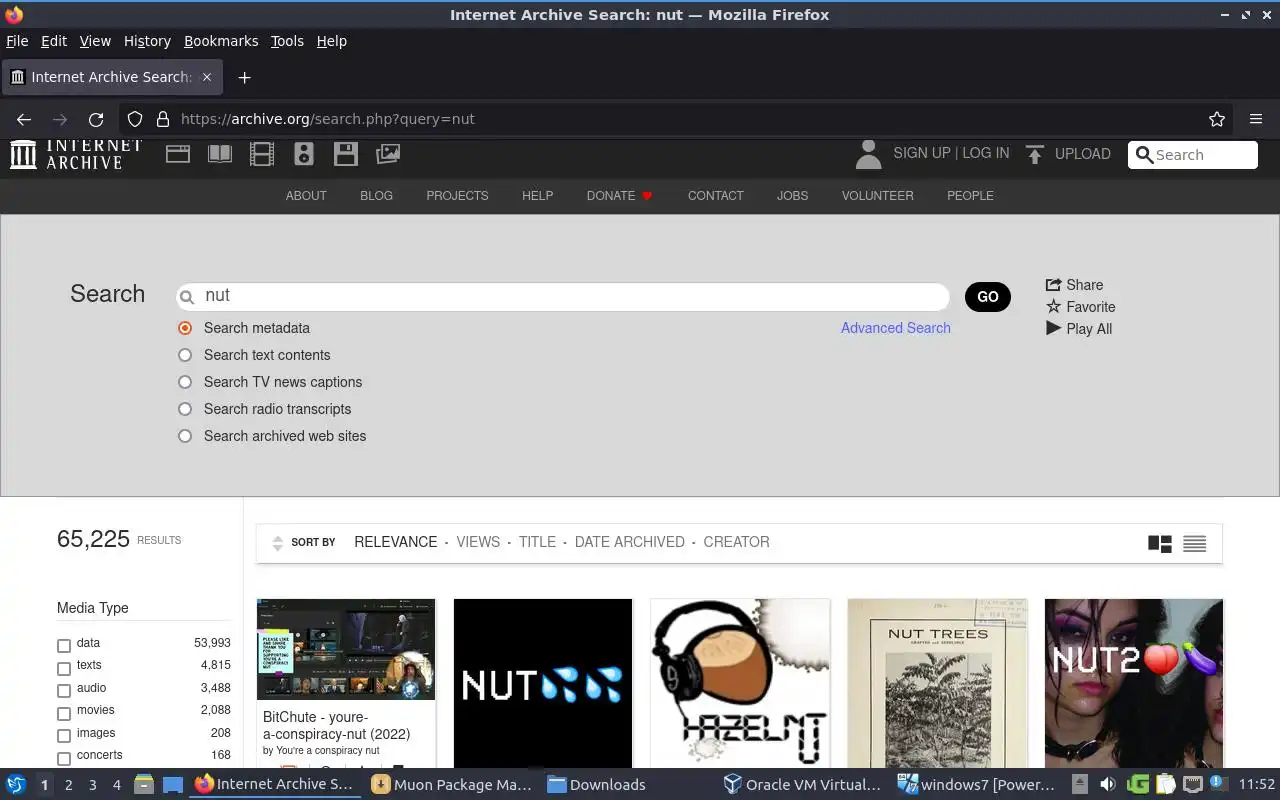Open the History menu
The height and width of the screenshot is (800, 1280).
[147, 41]
